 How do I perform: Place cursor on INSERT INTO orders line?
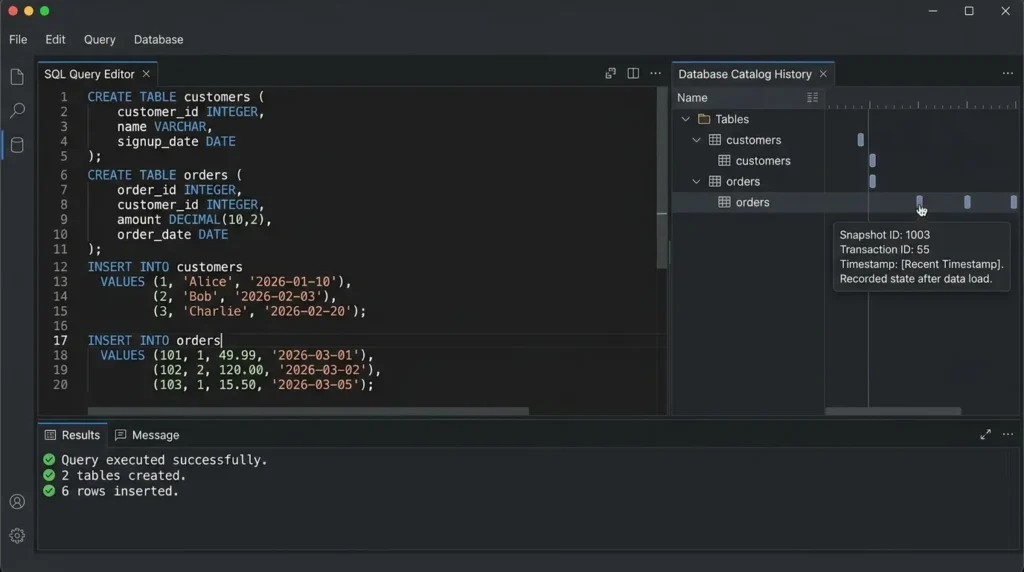tap(154, 340)
